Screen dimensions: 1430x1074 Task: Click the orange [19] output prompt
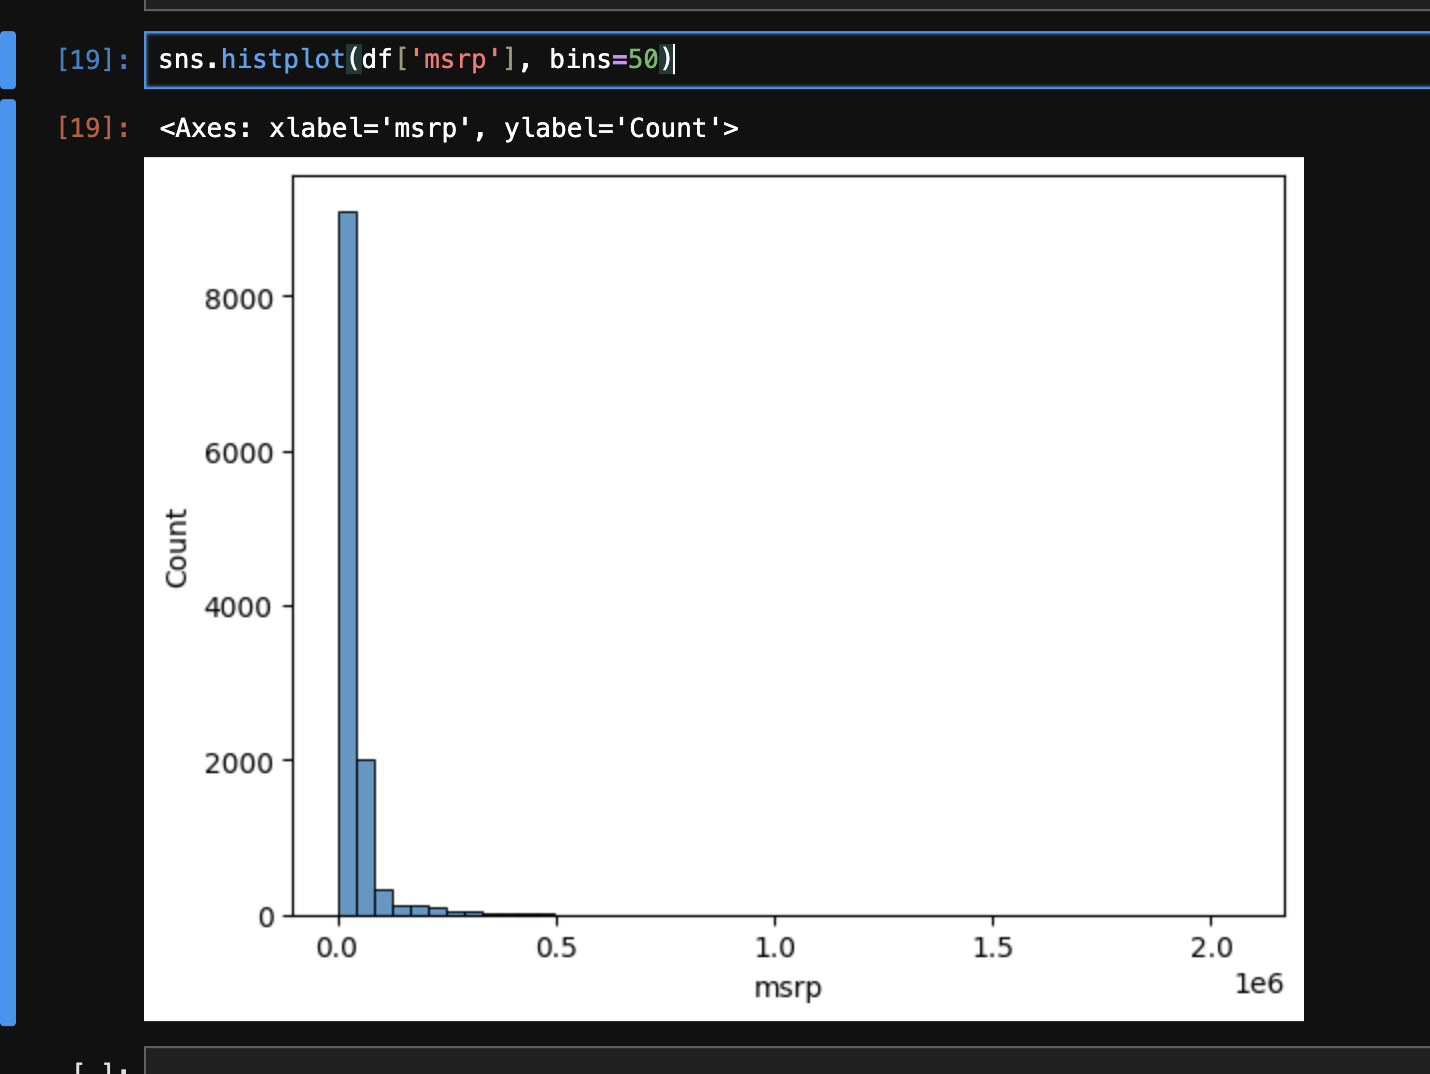click(92, 128)
